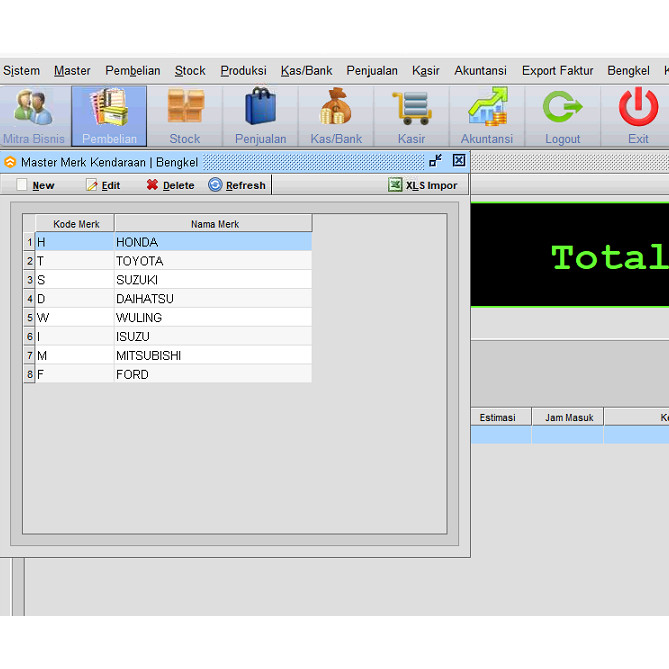Open the Kas/Bank menu

point(306,70)
